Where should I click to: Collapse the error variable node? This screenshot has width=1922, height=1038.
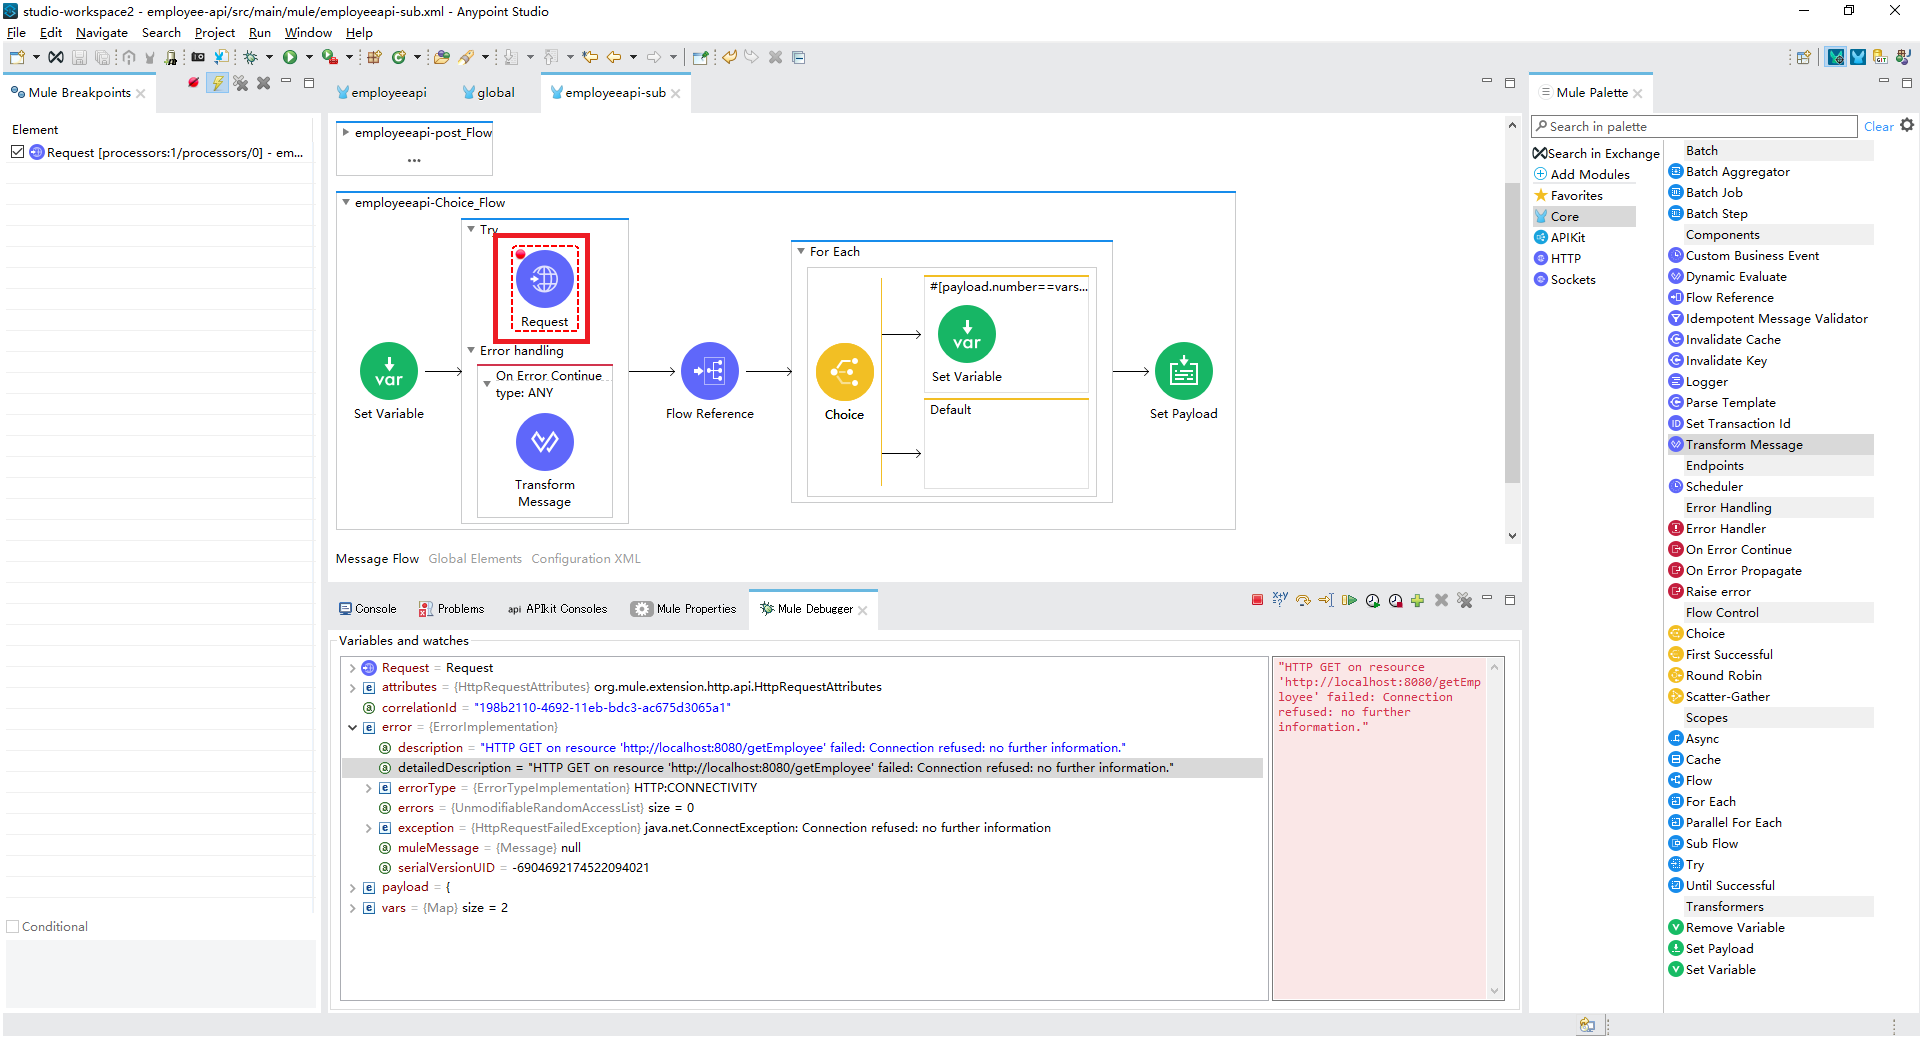(x=353, y=728)
